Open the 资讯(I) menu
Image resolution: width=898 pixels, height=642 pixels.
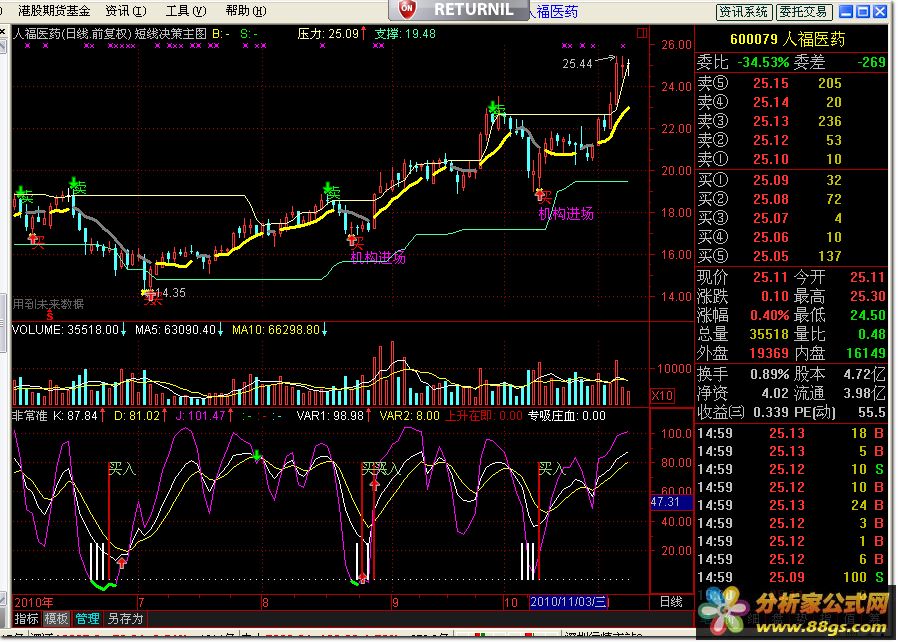click(126, 10)
